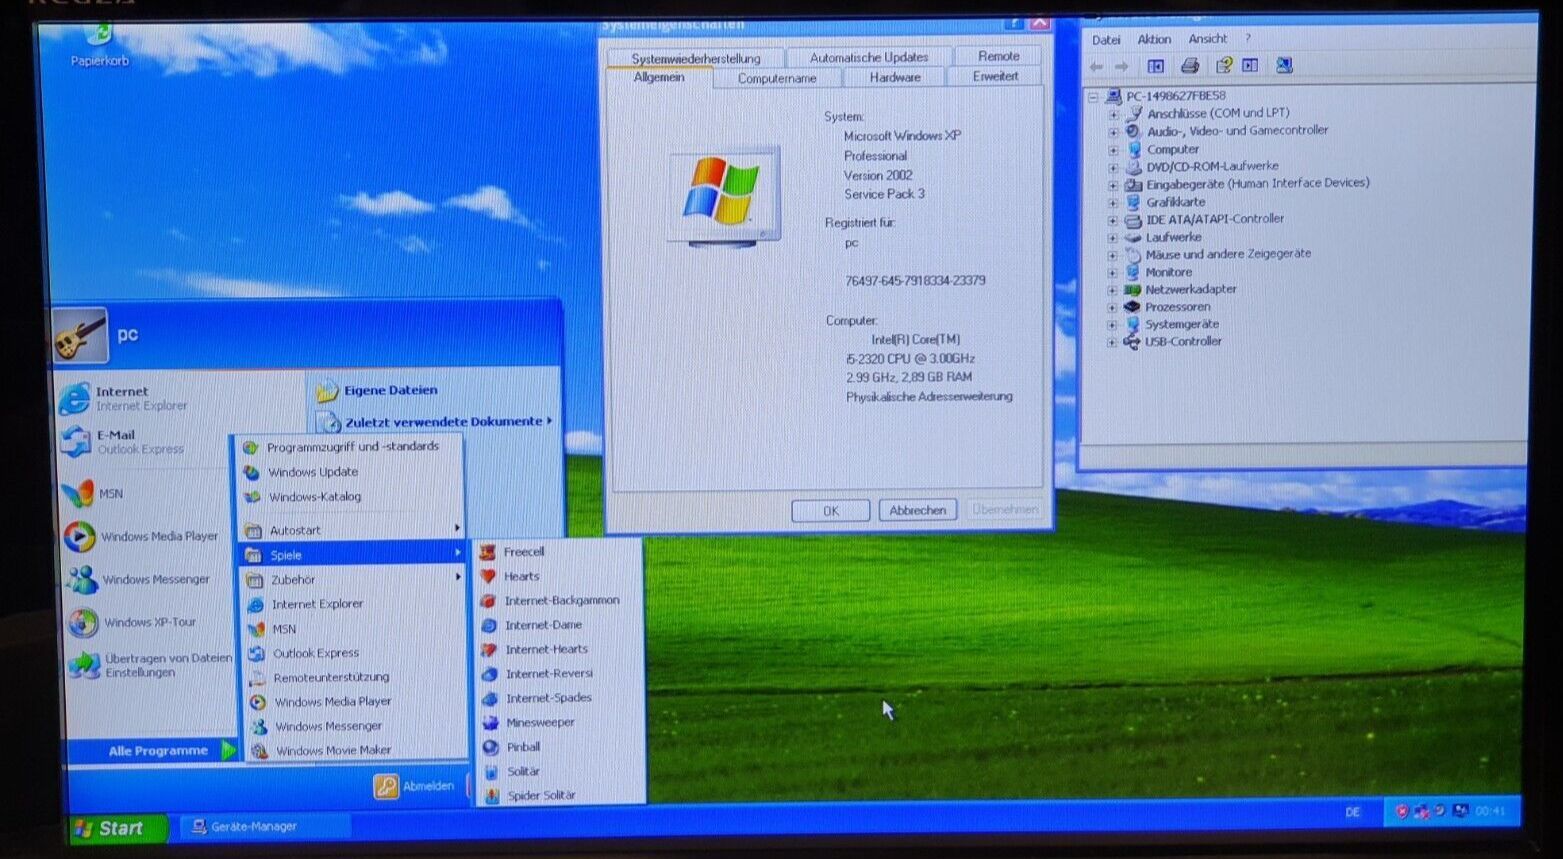This screenshot has height=859, width=1563.
Task: Switch to the Hardware tab
Action: pyautogui.click(x=894, y=78)
